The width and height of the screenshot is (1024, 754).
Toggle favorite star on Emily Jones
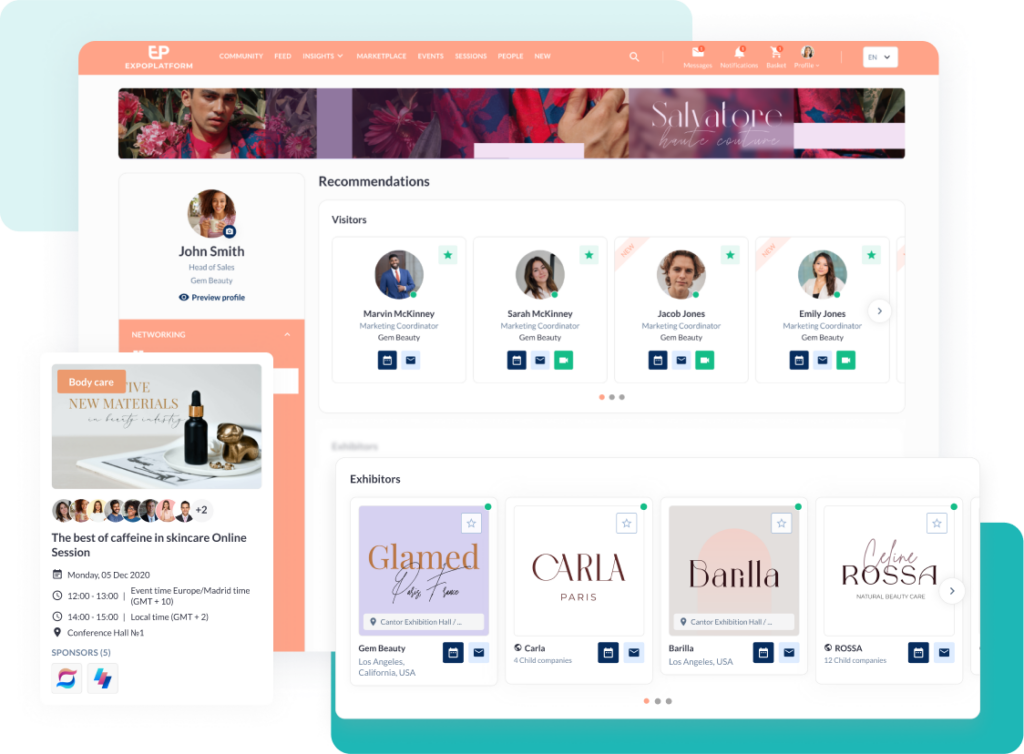click(x=871, y=255)
